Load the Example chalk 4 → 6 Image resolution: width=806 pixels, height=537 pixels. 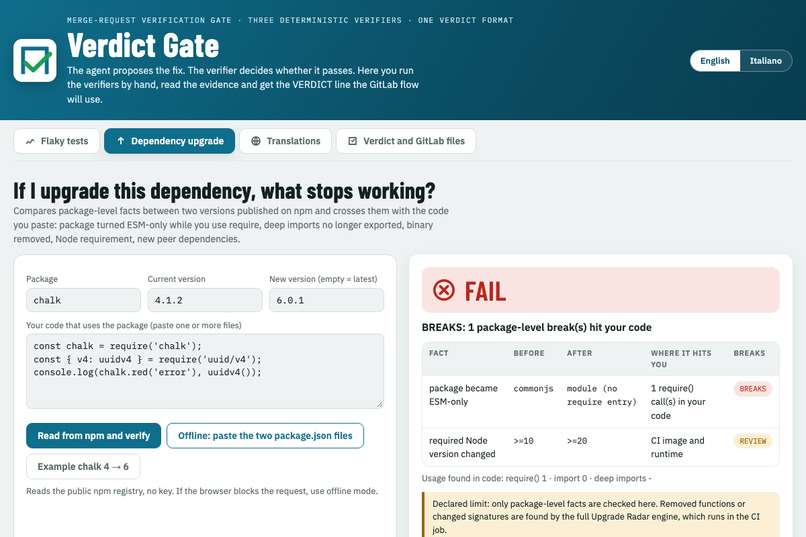tap(83, 467)
